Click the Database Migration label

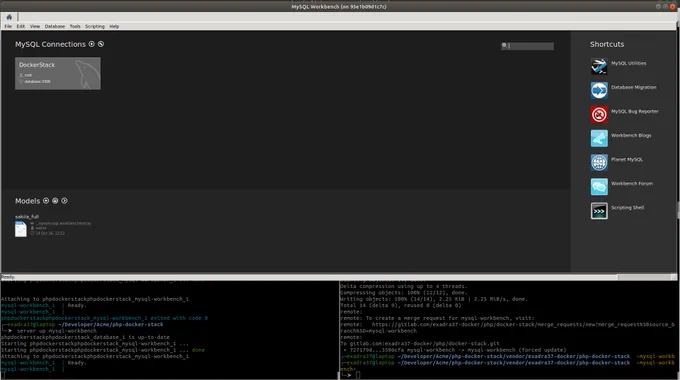[x=634, y=87]
